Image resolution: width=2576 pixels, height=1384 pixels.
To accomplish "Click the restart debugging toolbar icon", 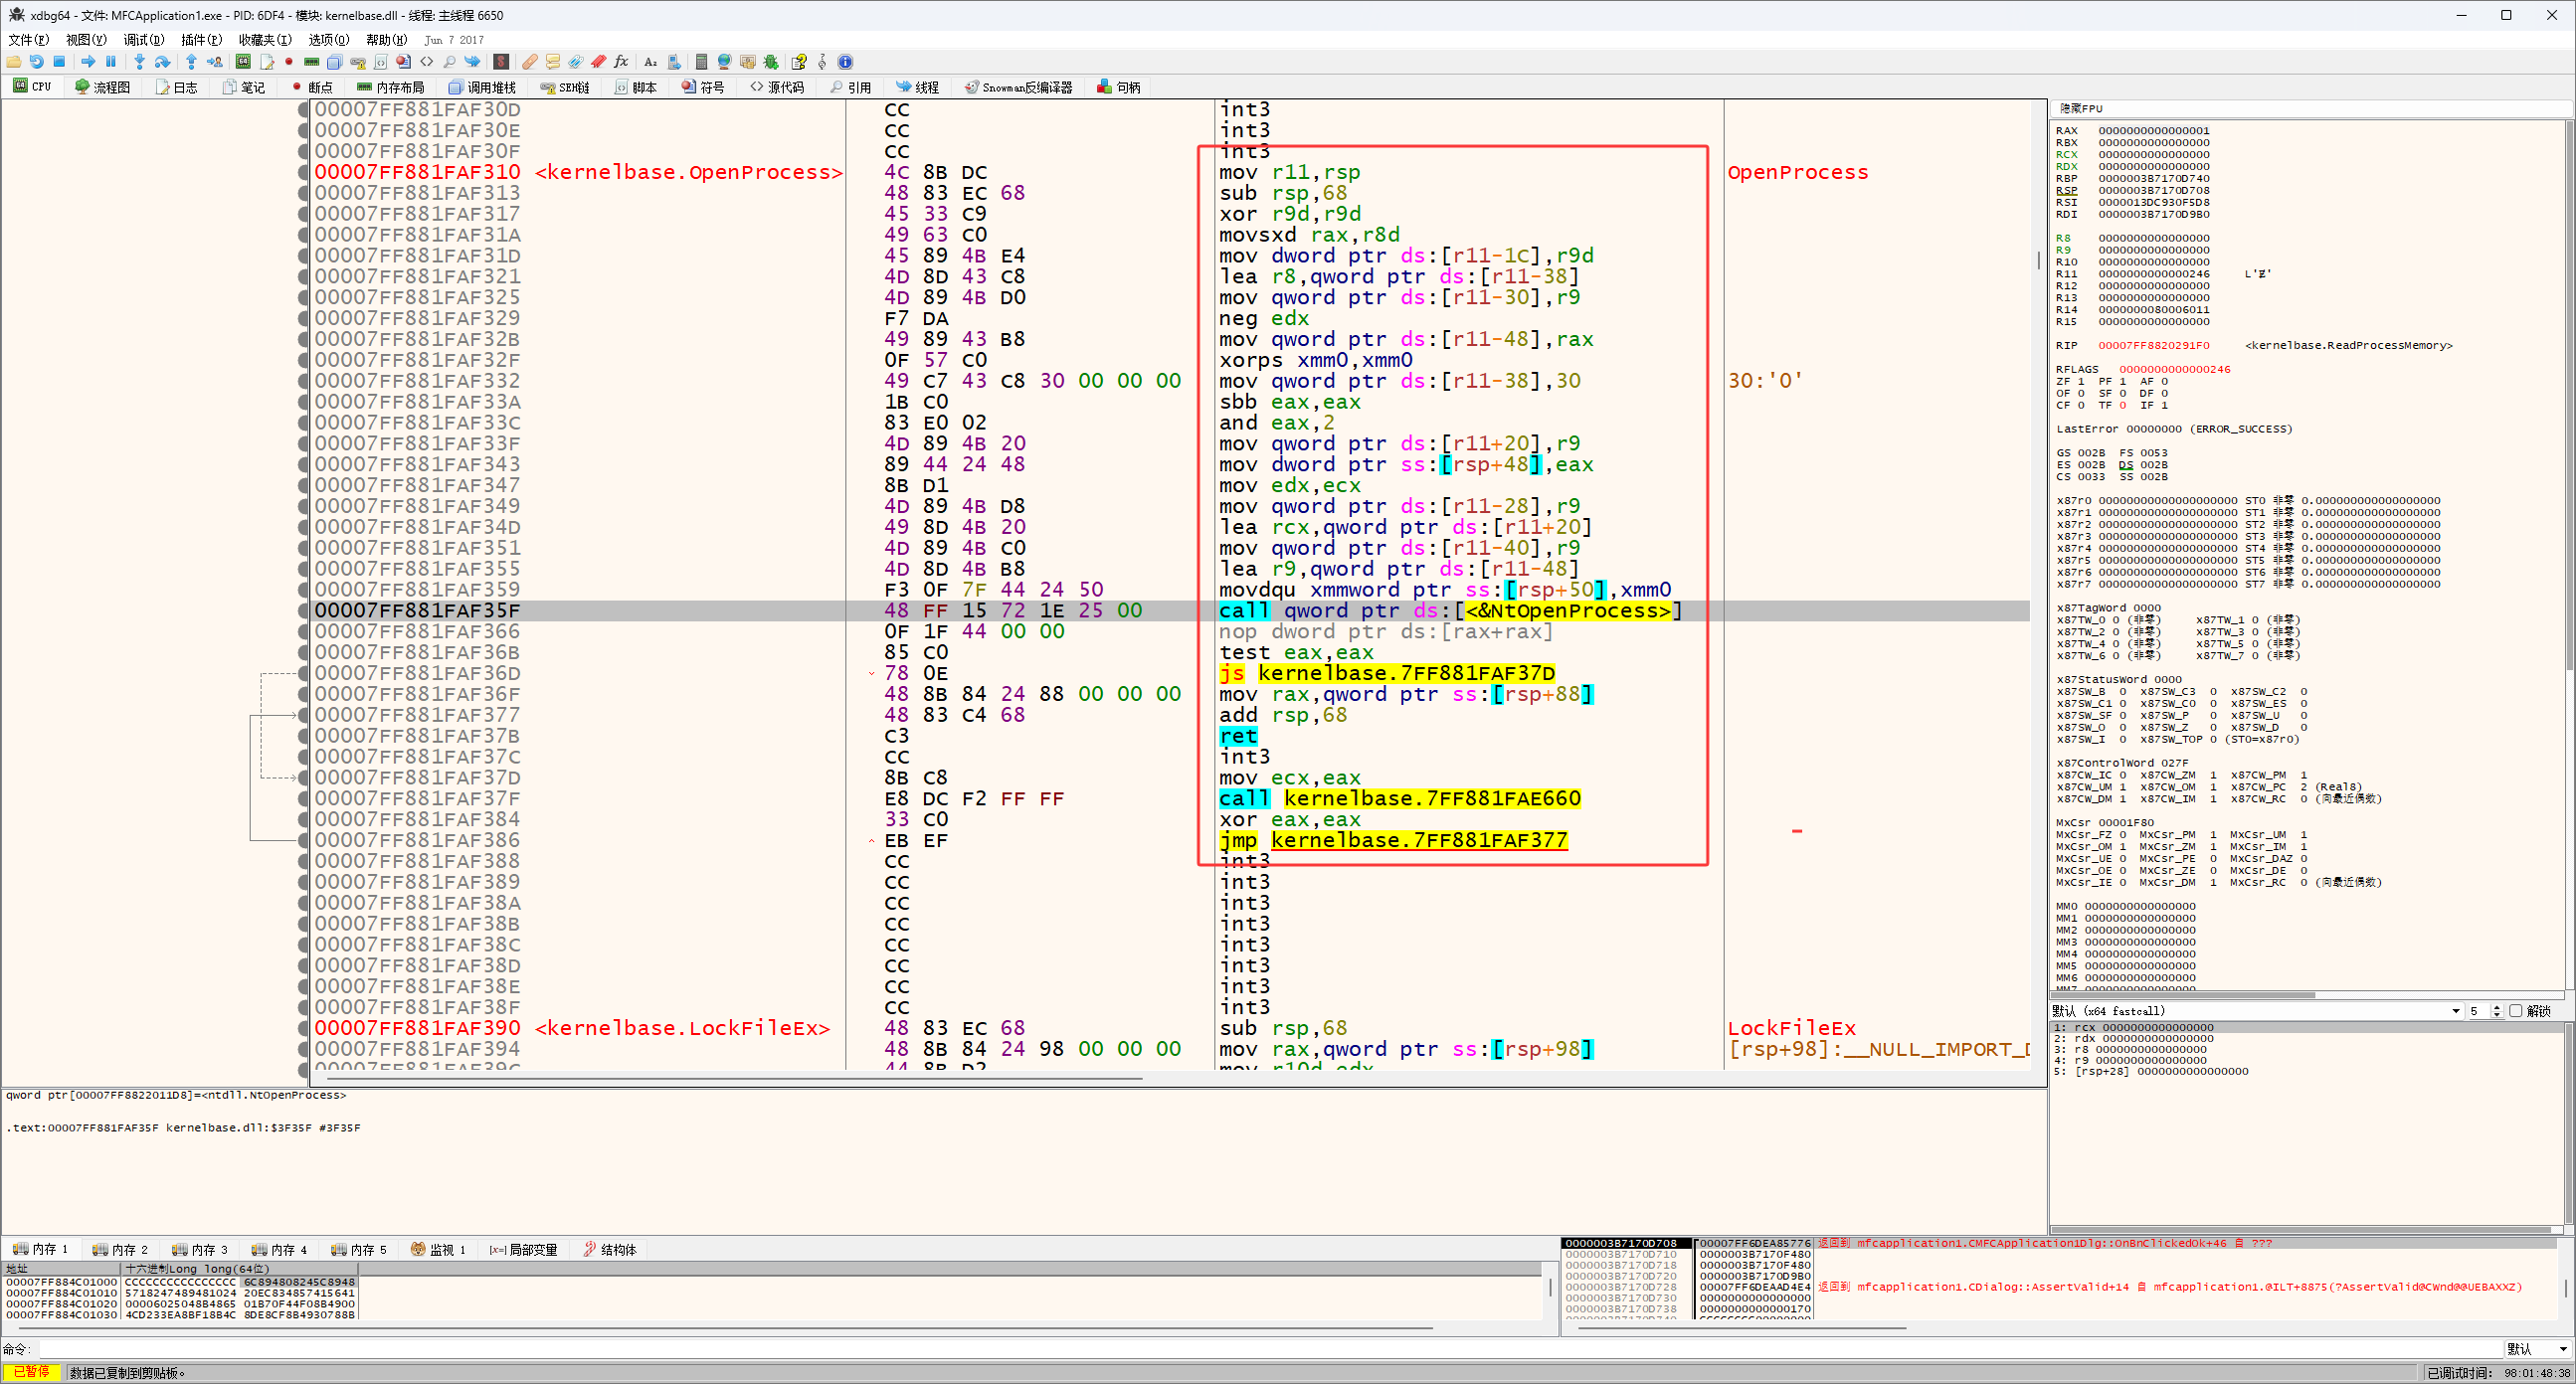I will click(36, 62).
